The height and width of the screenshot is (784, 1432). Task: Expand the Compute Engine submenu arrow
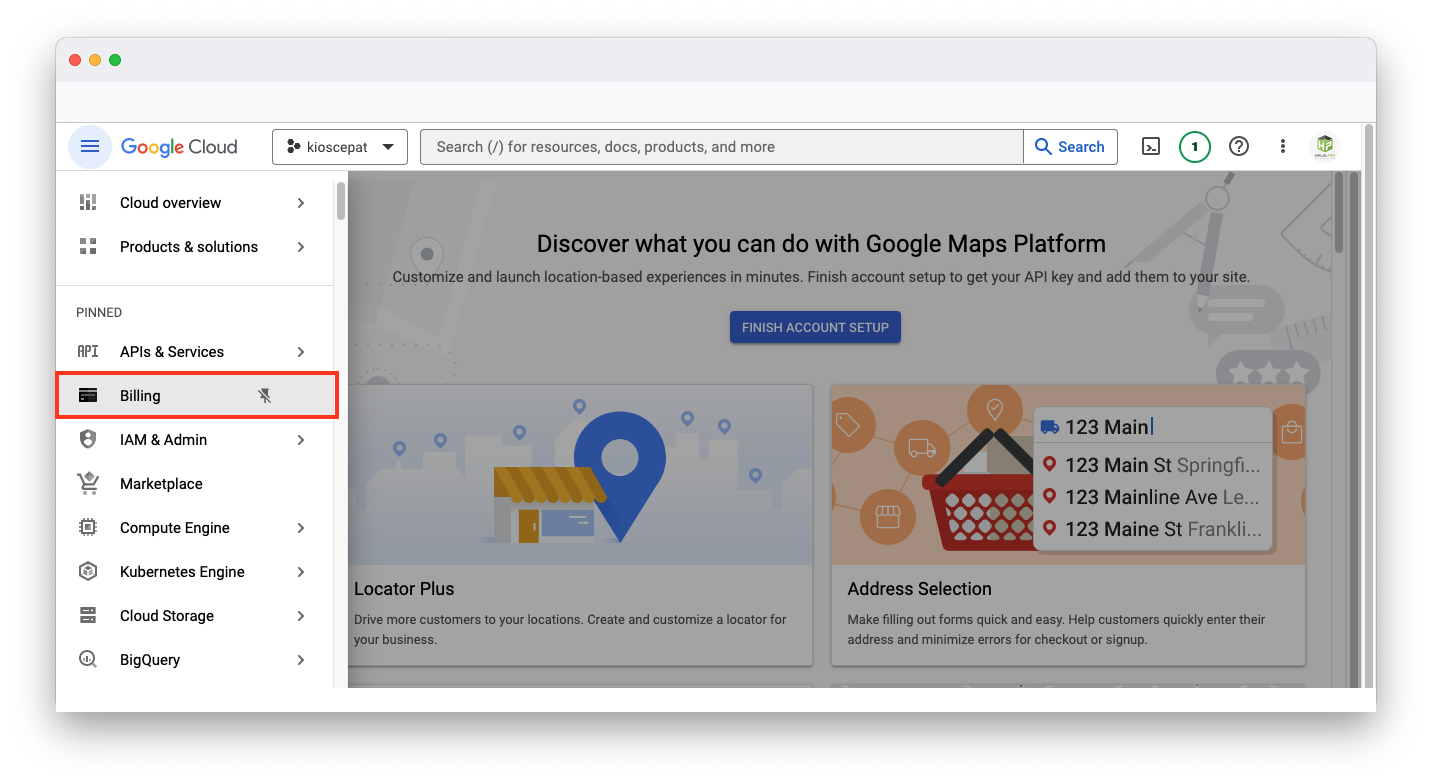301,528
